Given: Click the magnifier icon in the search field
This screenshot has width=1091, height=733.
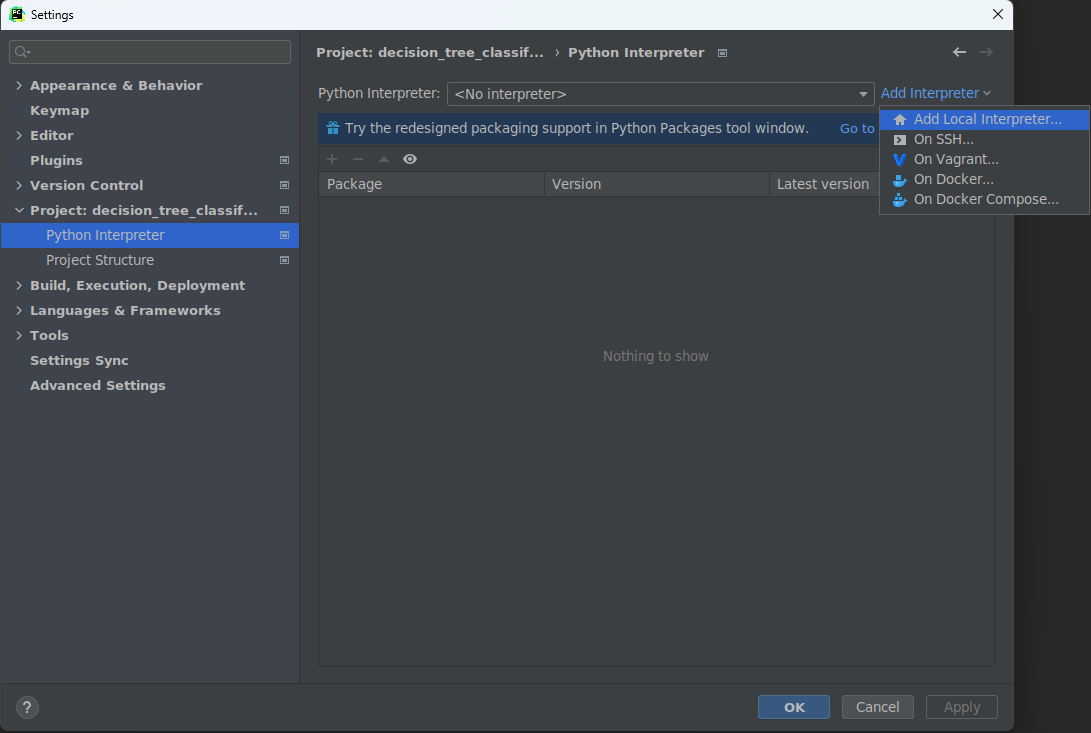Looking at the screenshot, I should [x=22, y=50].
